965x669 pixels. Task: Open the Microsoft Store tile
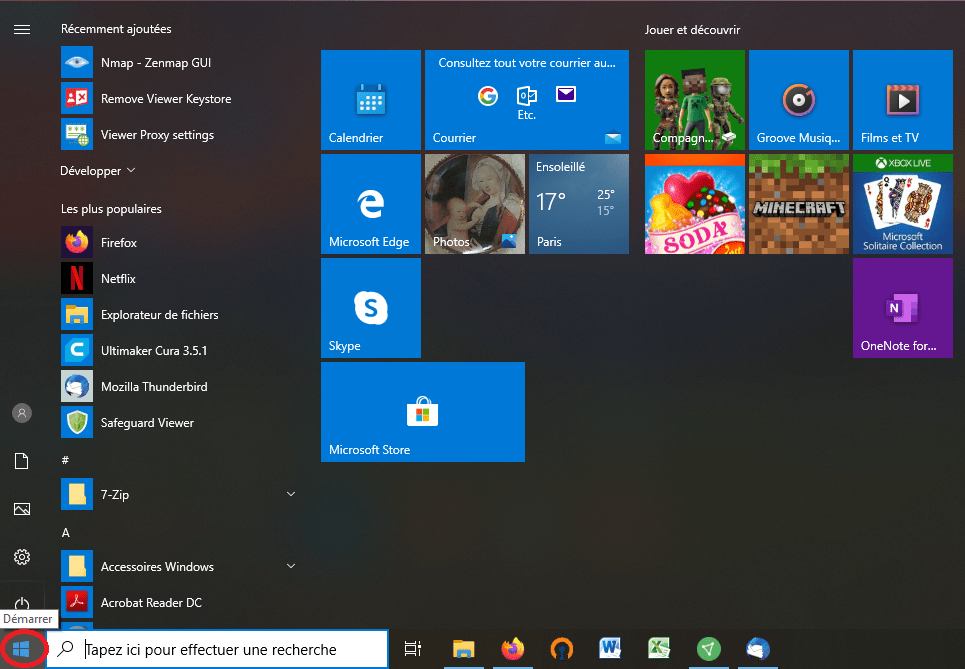[423, 412]
